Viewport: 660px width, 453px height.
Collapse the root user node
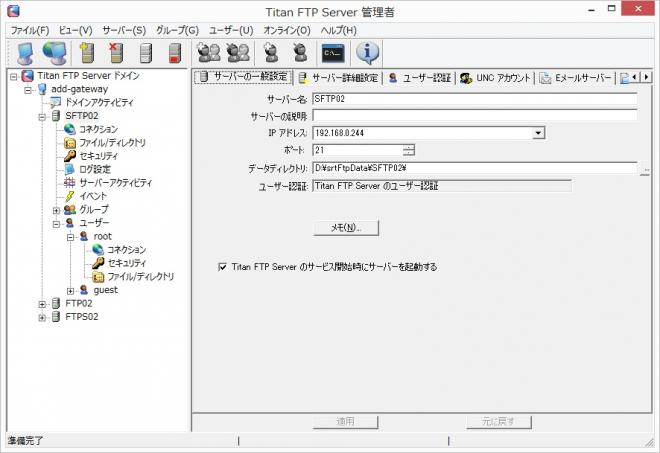(70, 237)
